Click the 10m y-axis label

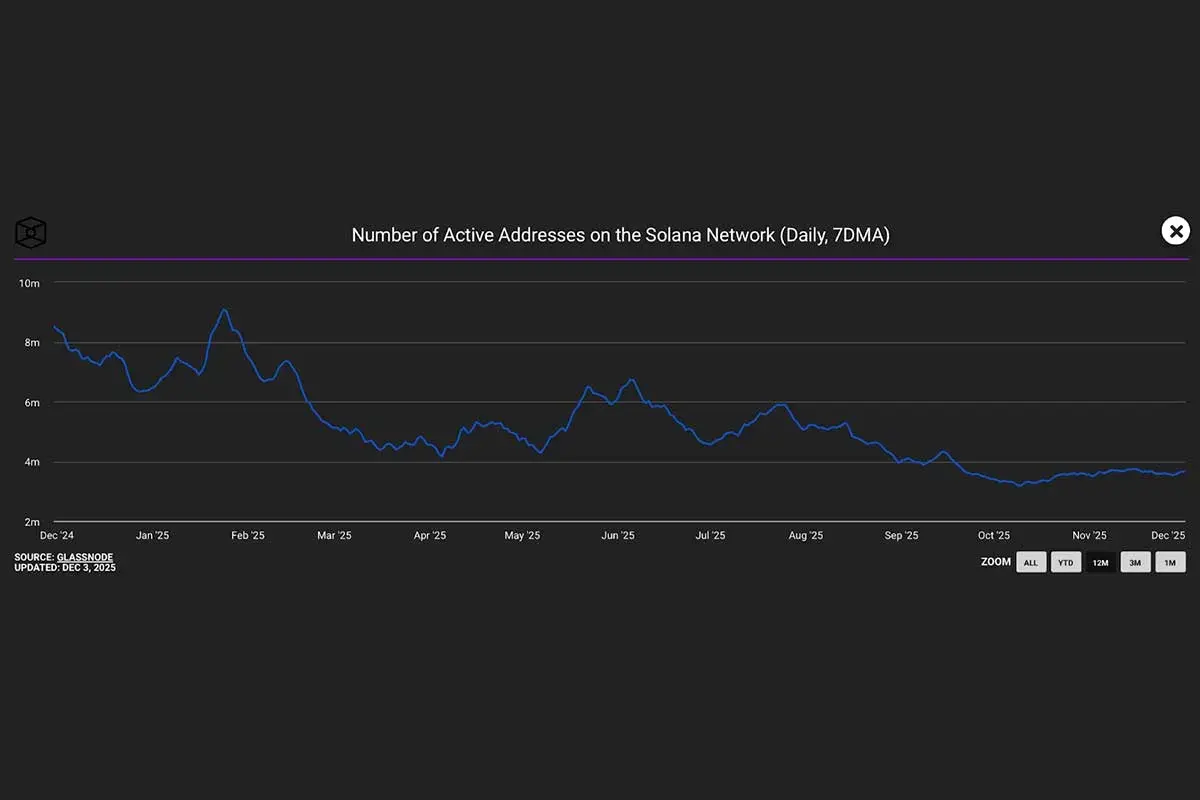(29, 283)
